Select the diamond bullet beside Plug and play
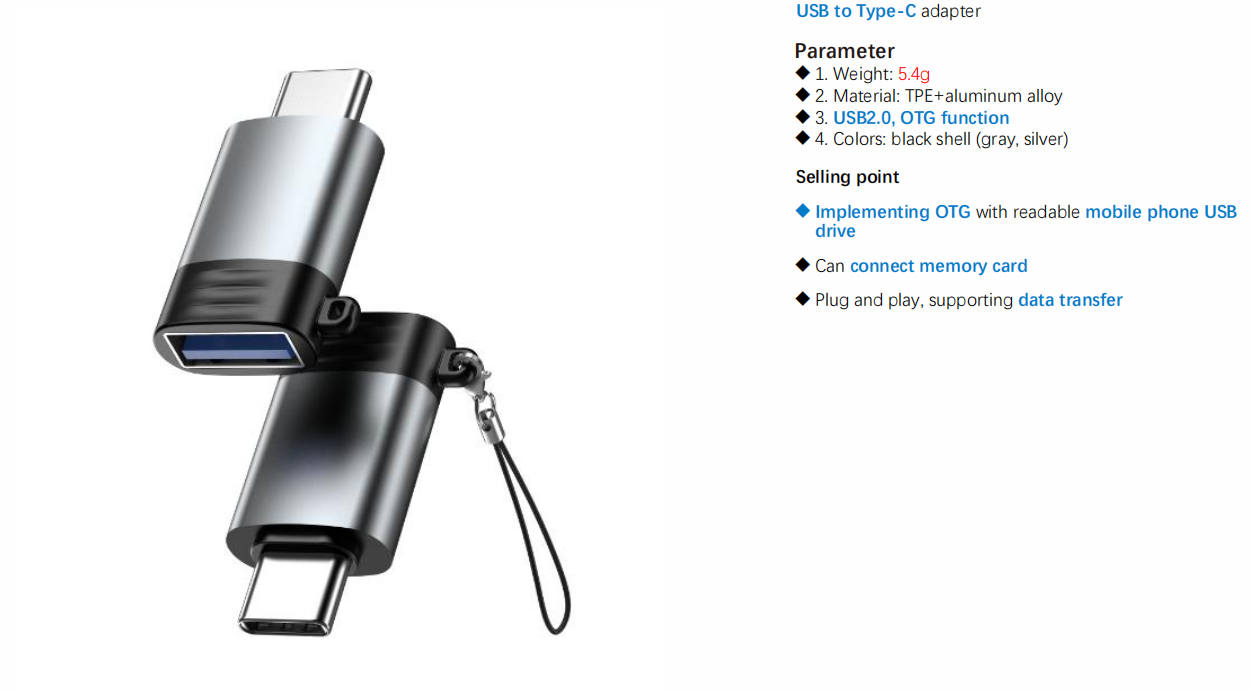This screenshot has width=1250, height=692. [x=802, y=299]
